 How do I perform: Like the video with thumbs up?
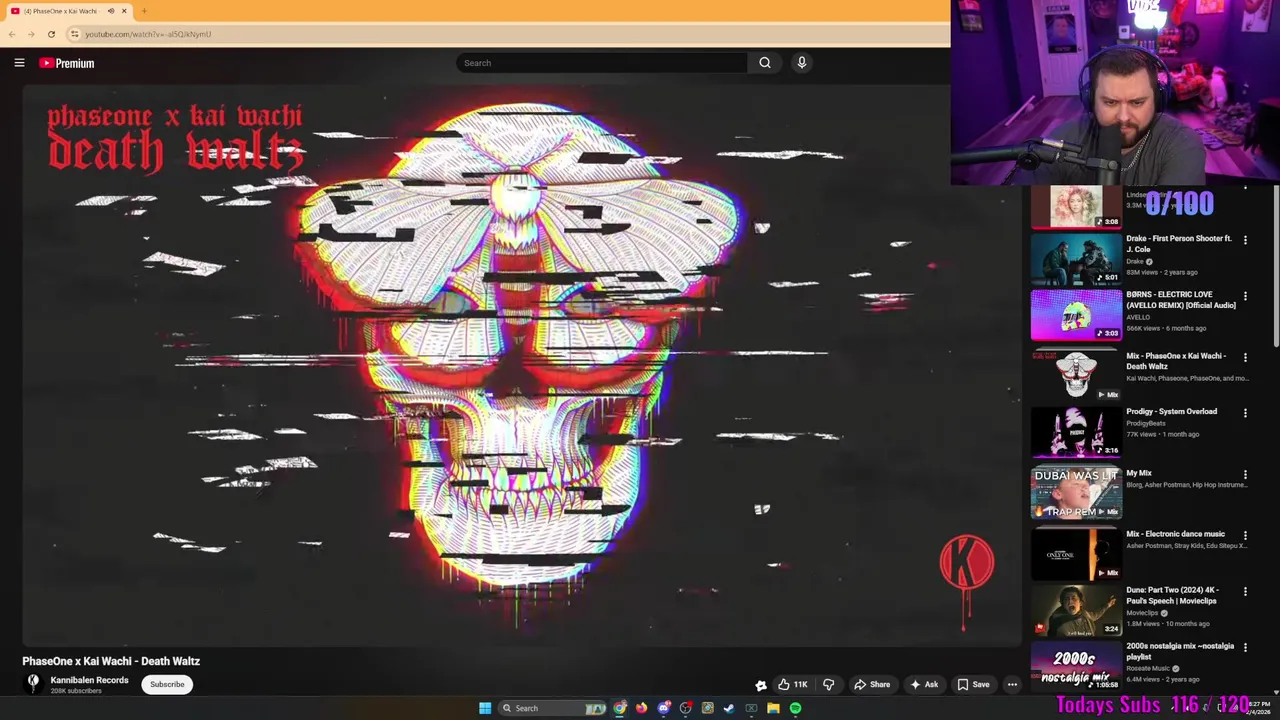coord(793,685)
